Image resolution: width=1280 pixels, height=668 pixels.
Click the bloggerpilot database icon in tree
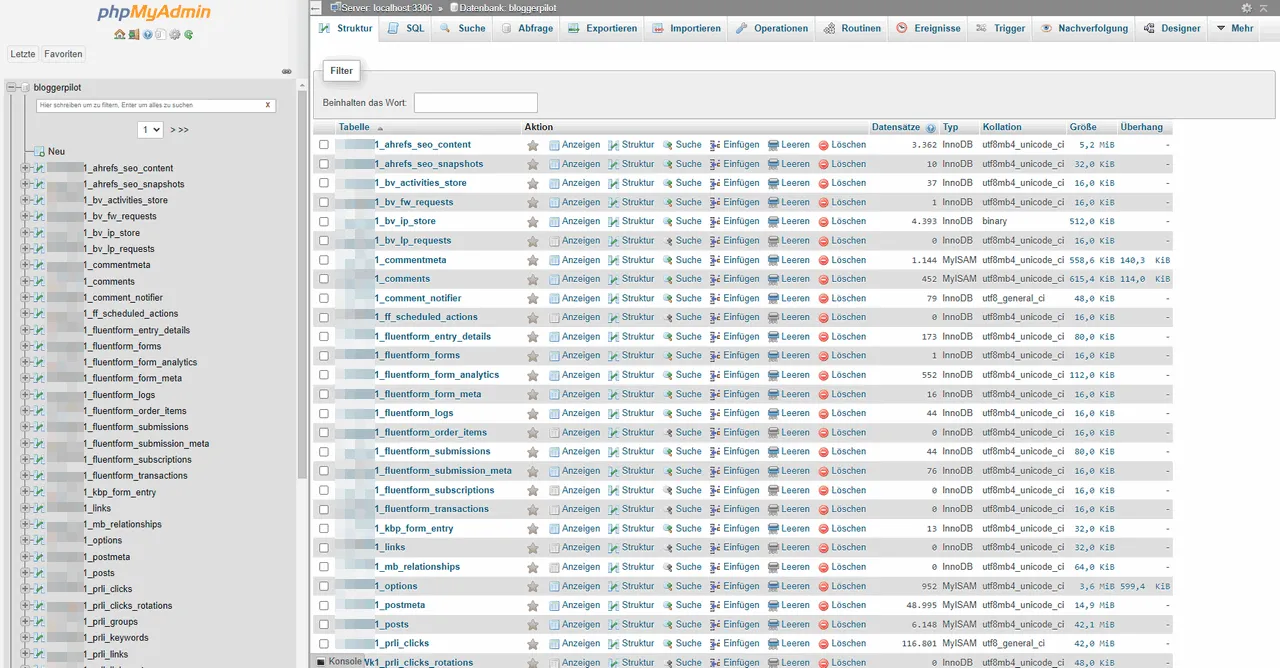pos(25,88)
